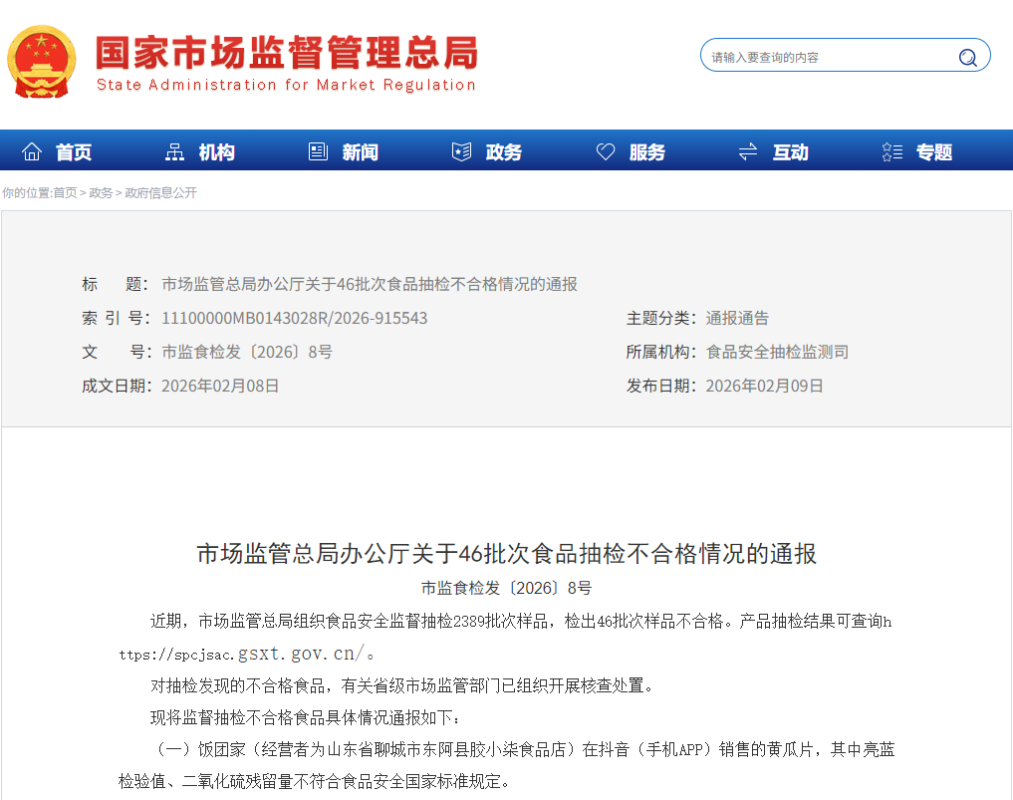
Task: Click 政务 in the breadcrumb trail
Action: tap(101, 193)
